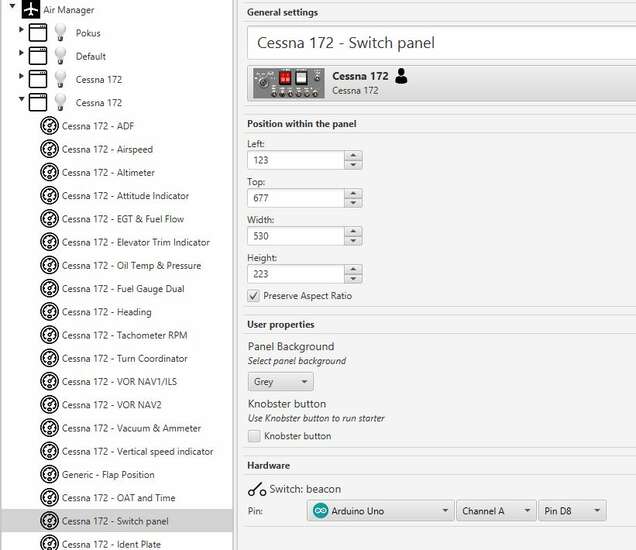Click gauge icon beside OAT and Time
This screenshot has width=636, height=550.
pyautogui.click(x=49, y=497)
